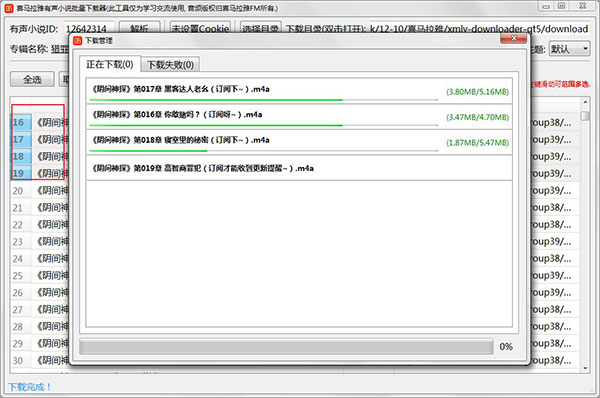Click the download manager dialog app icon
Screen dimensions: 600x398
tap(78, 41)
